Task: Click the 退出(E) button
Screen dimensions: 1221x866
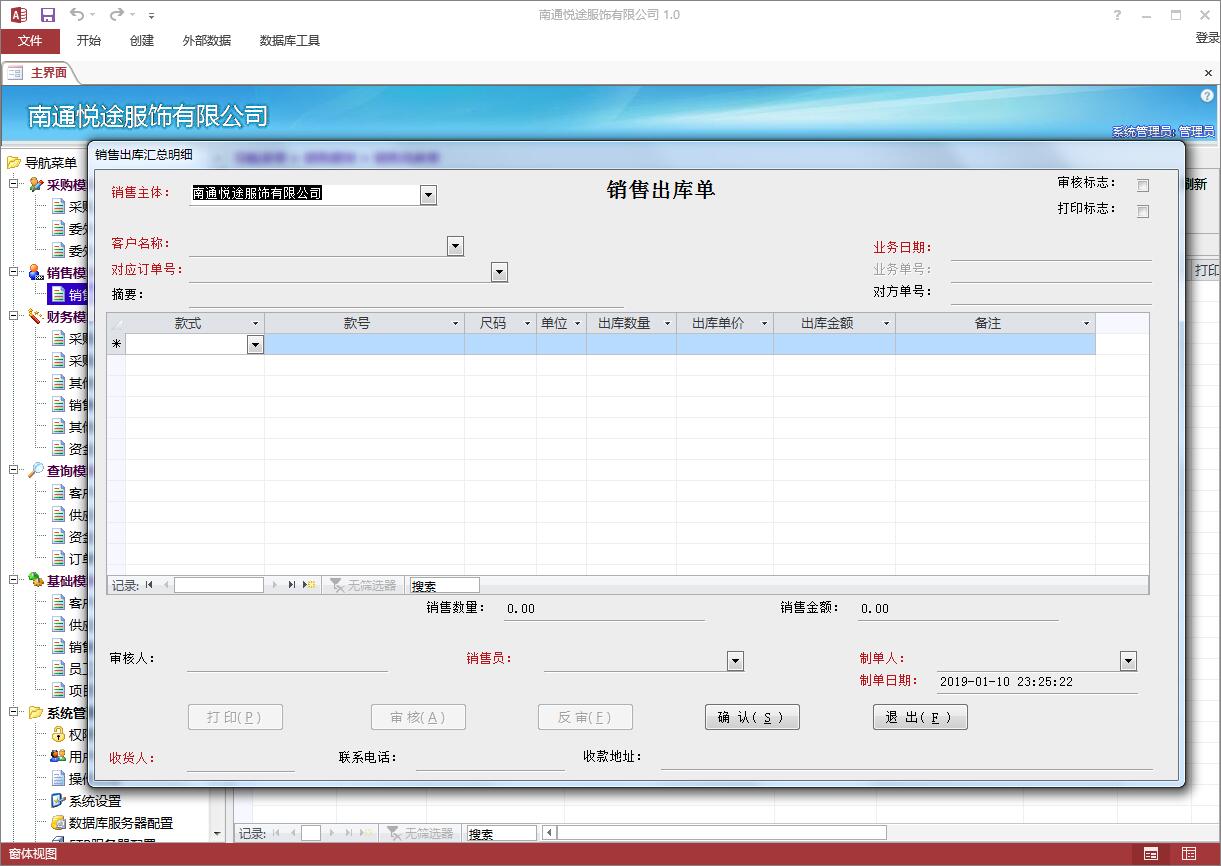Action: pos(920,717)
